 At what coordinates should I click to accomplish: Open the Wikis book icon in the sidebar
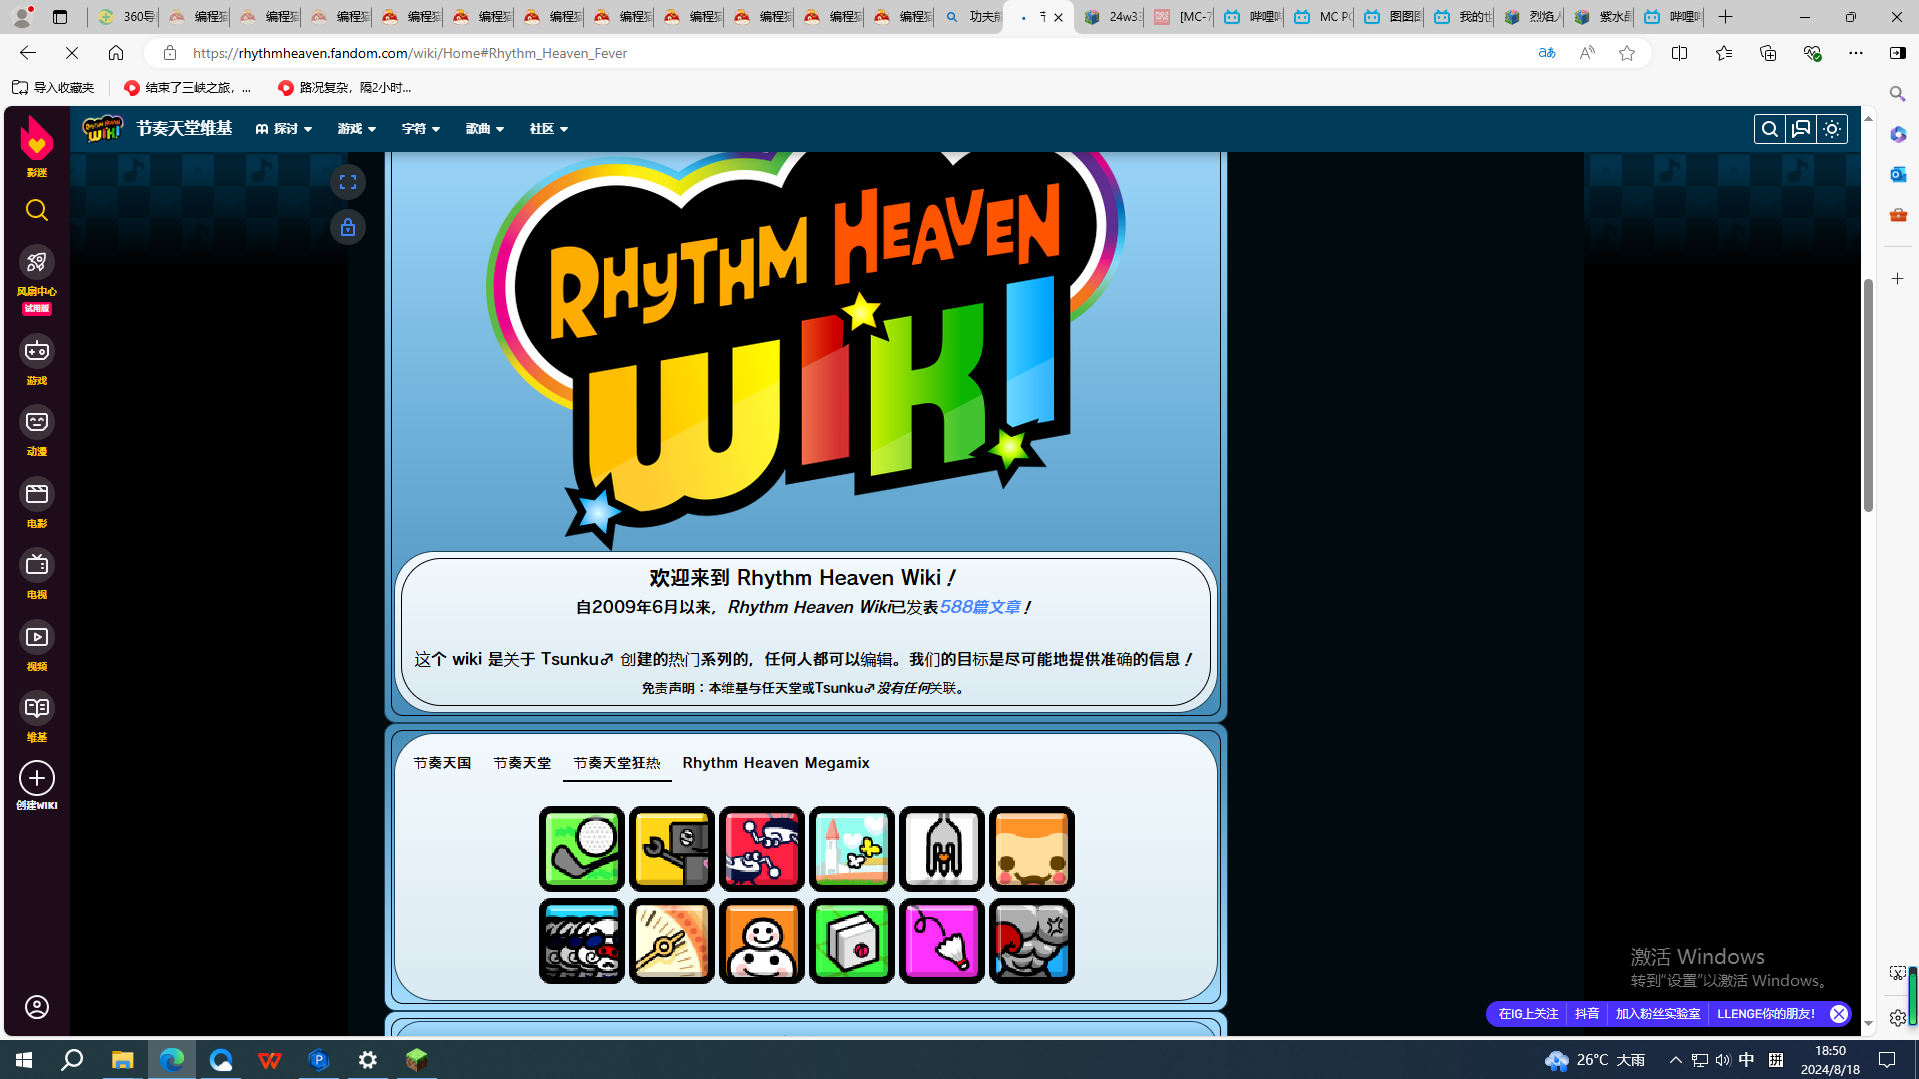[x=37, y=708]
